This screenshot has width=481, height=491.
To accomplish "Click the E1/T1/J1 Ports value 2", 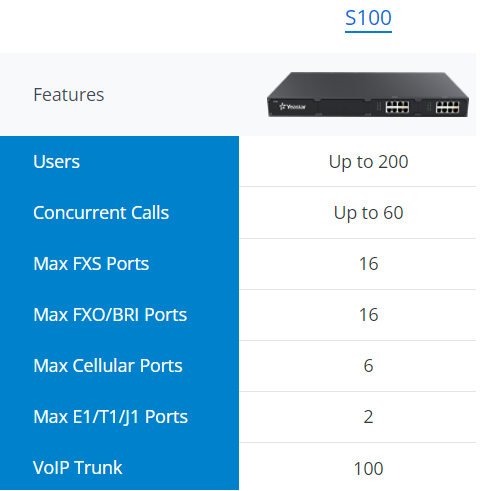I will (368, 417).
